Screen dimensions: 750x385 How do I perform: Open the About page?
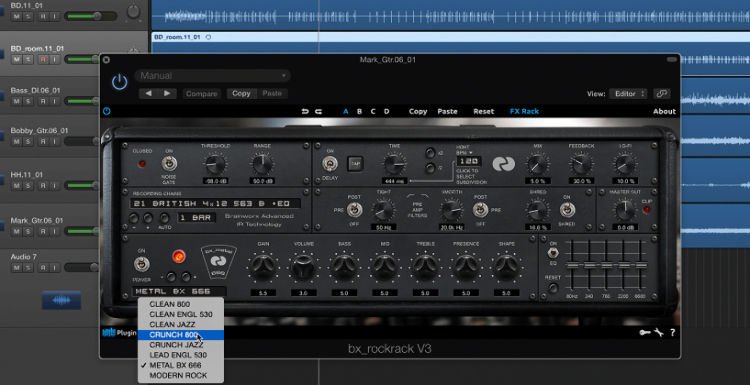click(x=664, y=111)
